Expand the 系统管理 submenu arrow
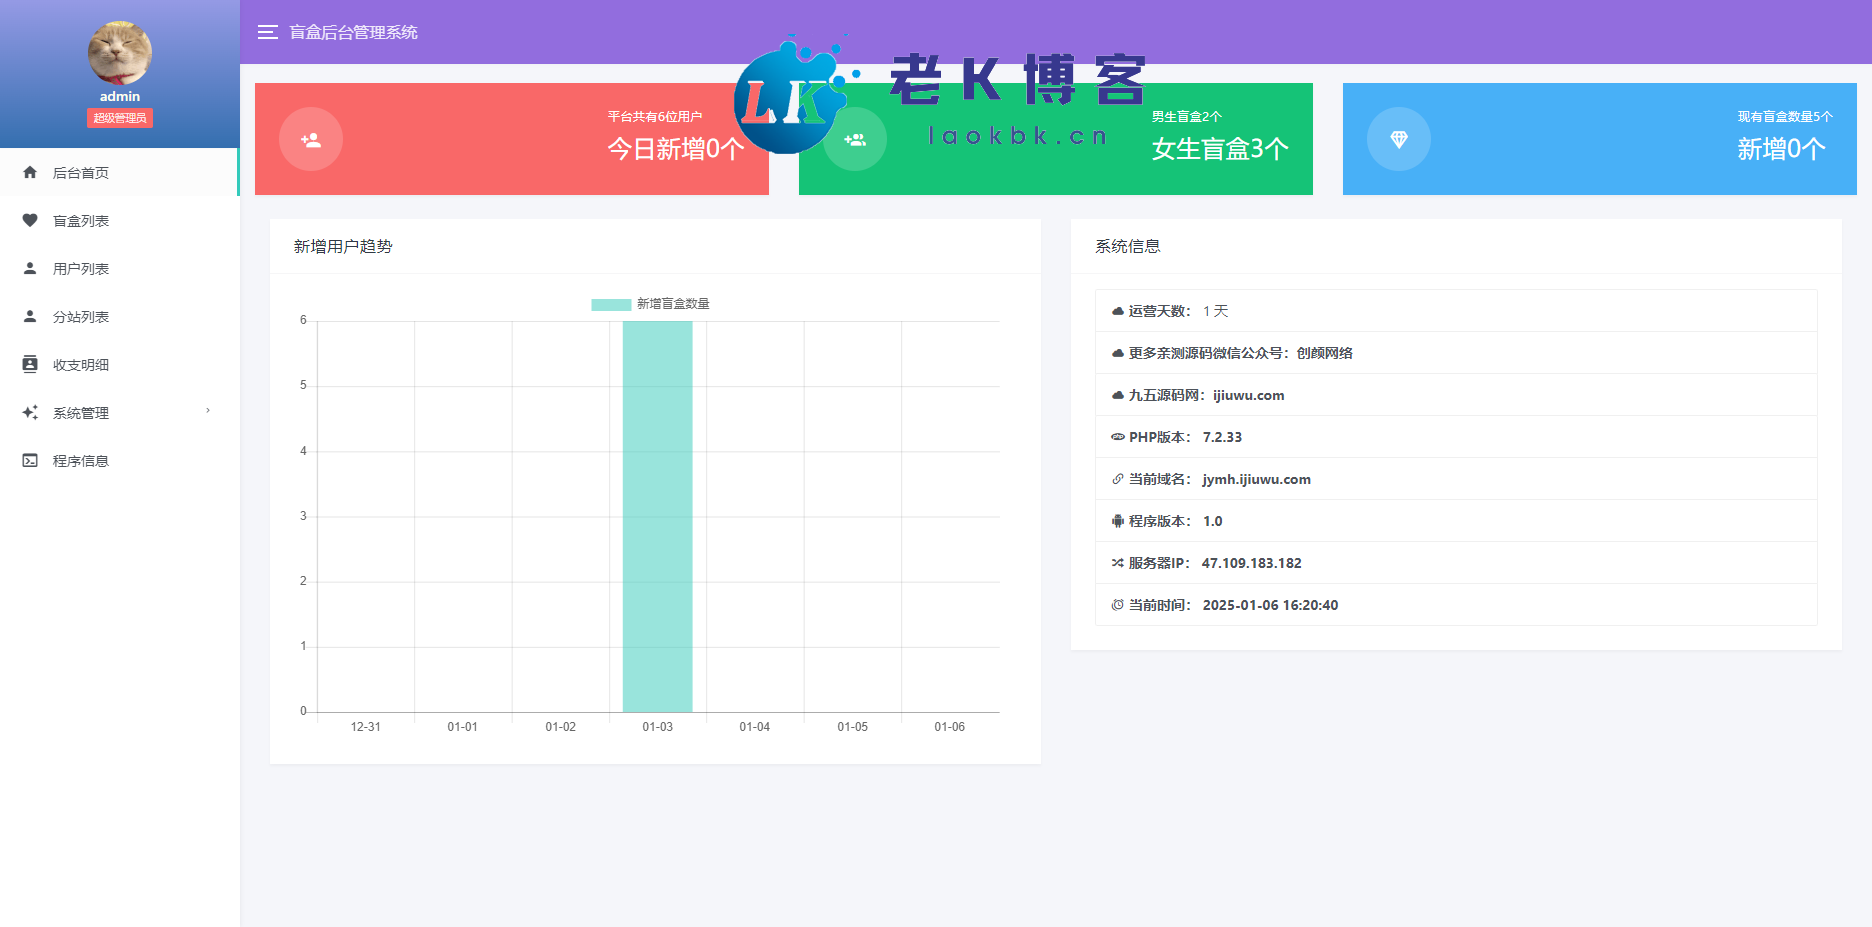The width and height of the screenshot is (1872, 927). click(208, 411)
